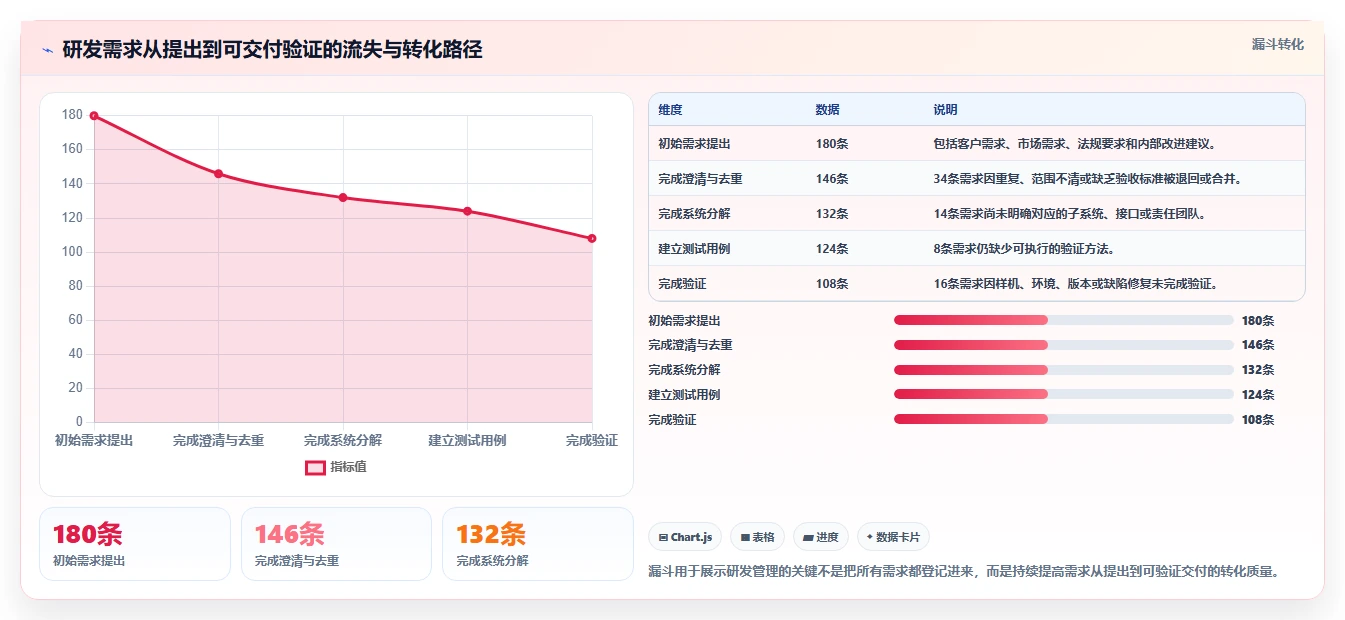Click the 180条 card for 初始需求提出
This screenshot has height=620, width=1345.
pos(135,544)
